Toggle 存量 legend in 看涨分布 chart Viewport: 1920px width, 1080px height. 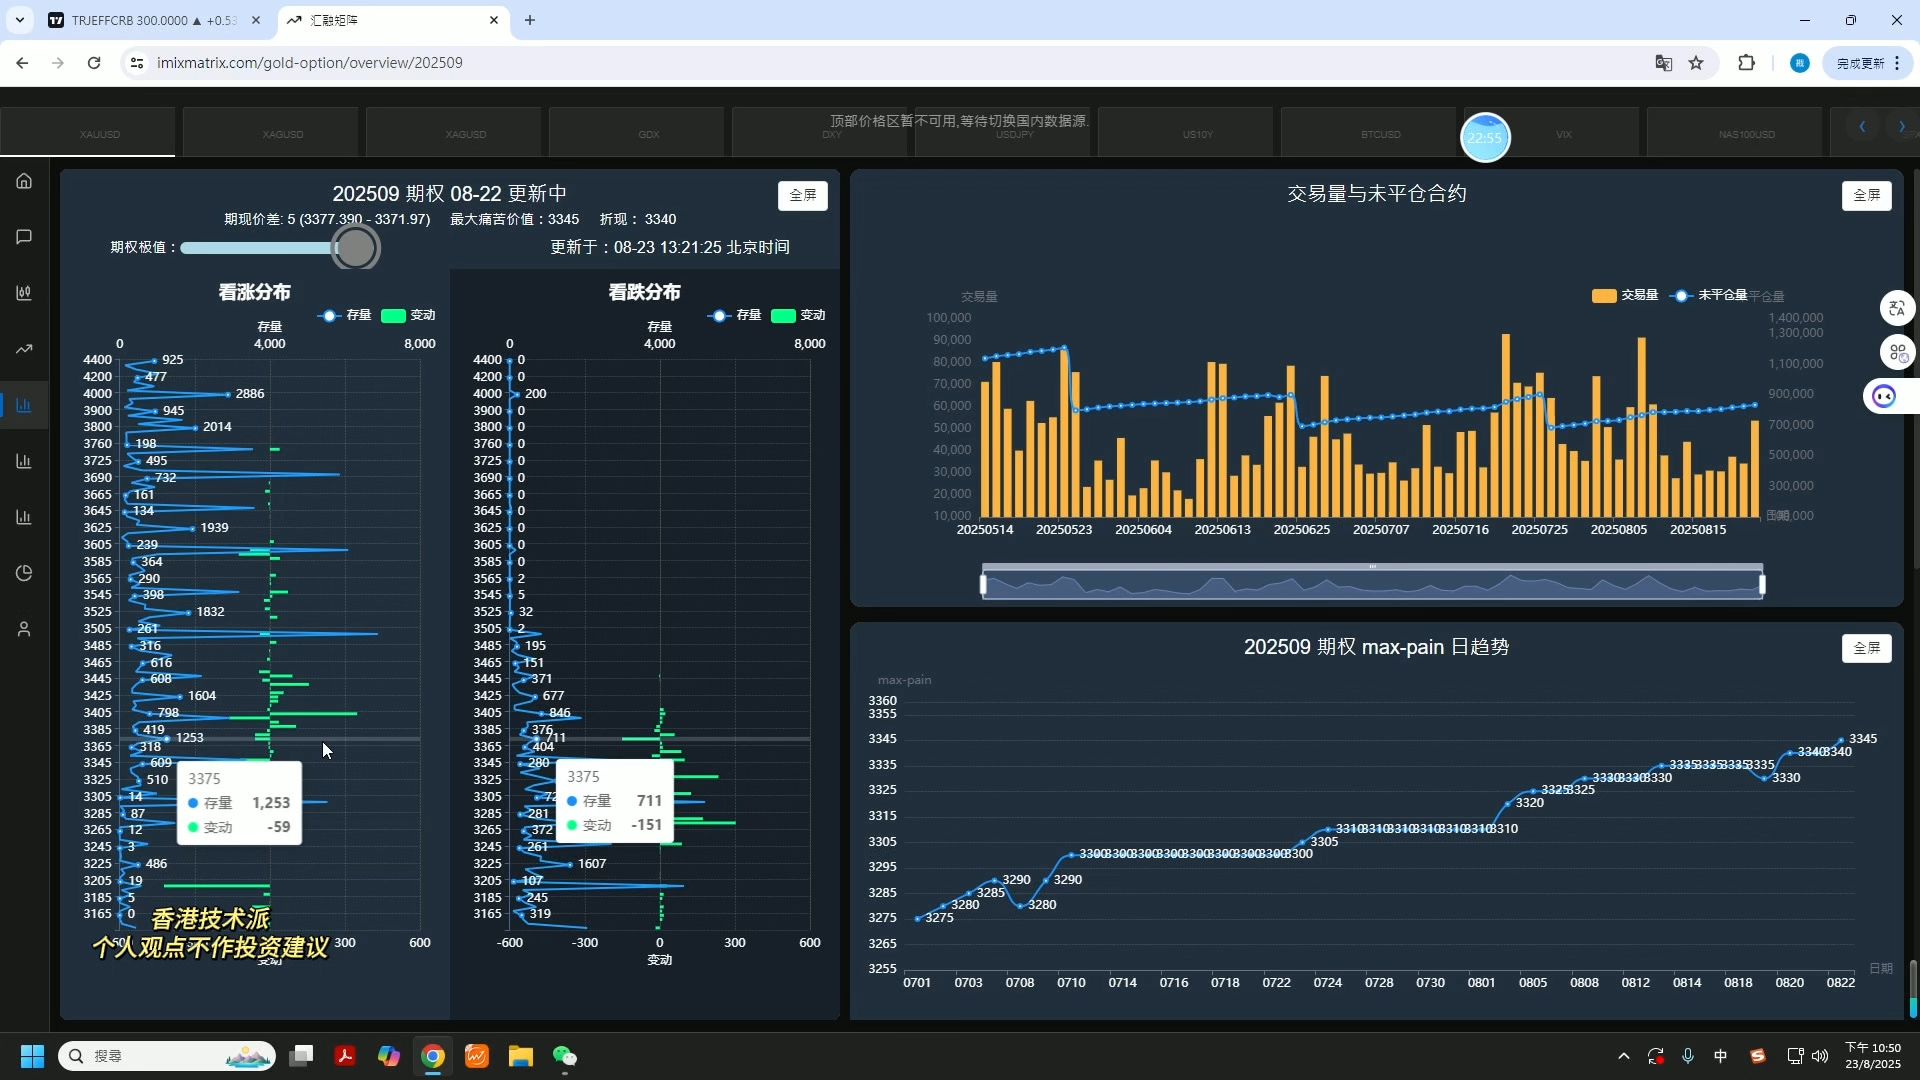[x=344, y=315]
